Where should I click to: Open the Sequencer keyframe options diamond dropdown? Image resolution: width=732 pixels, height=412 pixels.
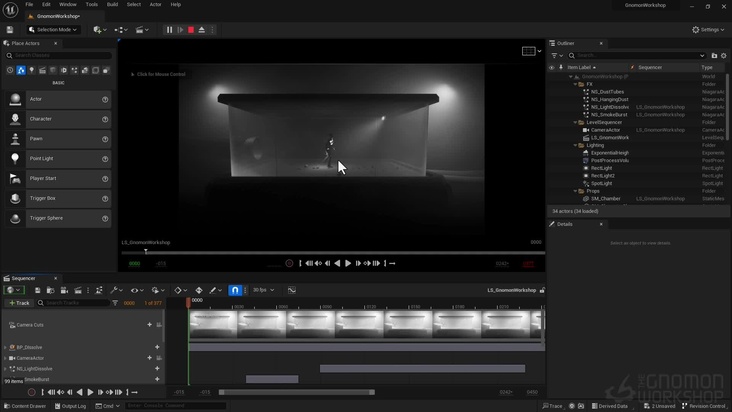[180, 290]
